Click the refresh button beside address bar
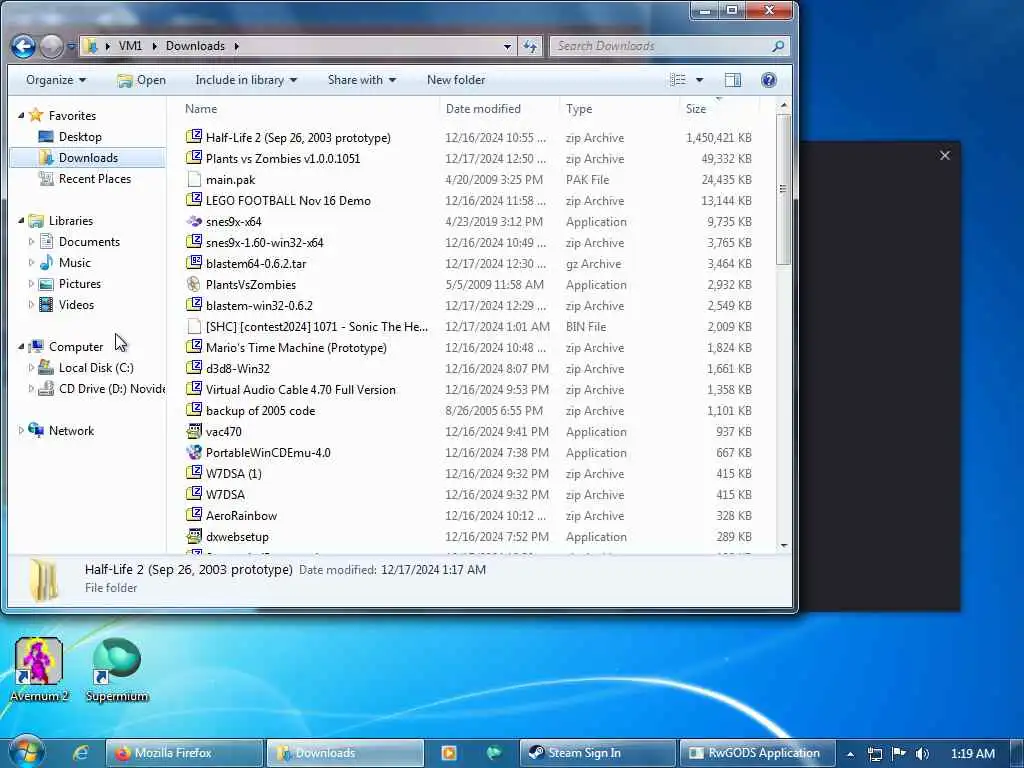This screenshot has width=1024, height=768. tap(530, 46)
